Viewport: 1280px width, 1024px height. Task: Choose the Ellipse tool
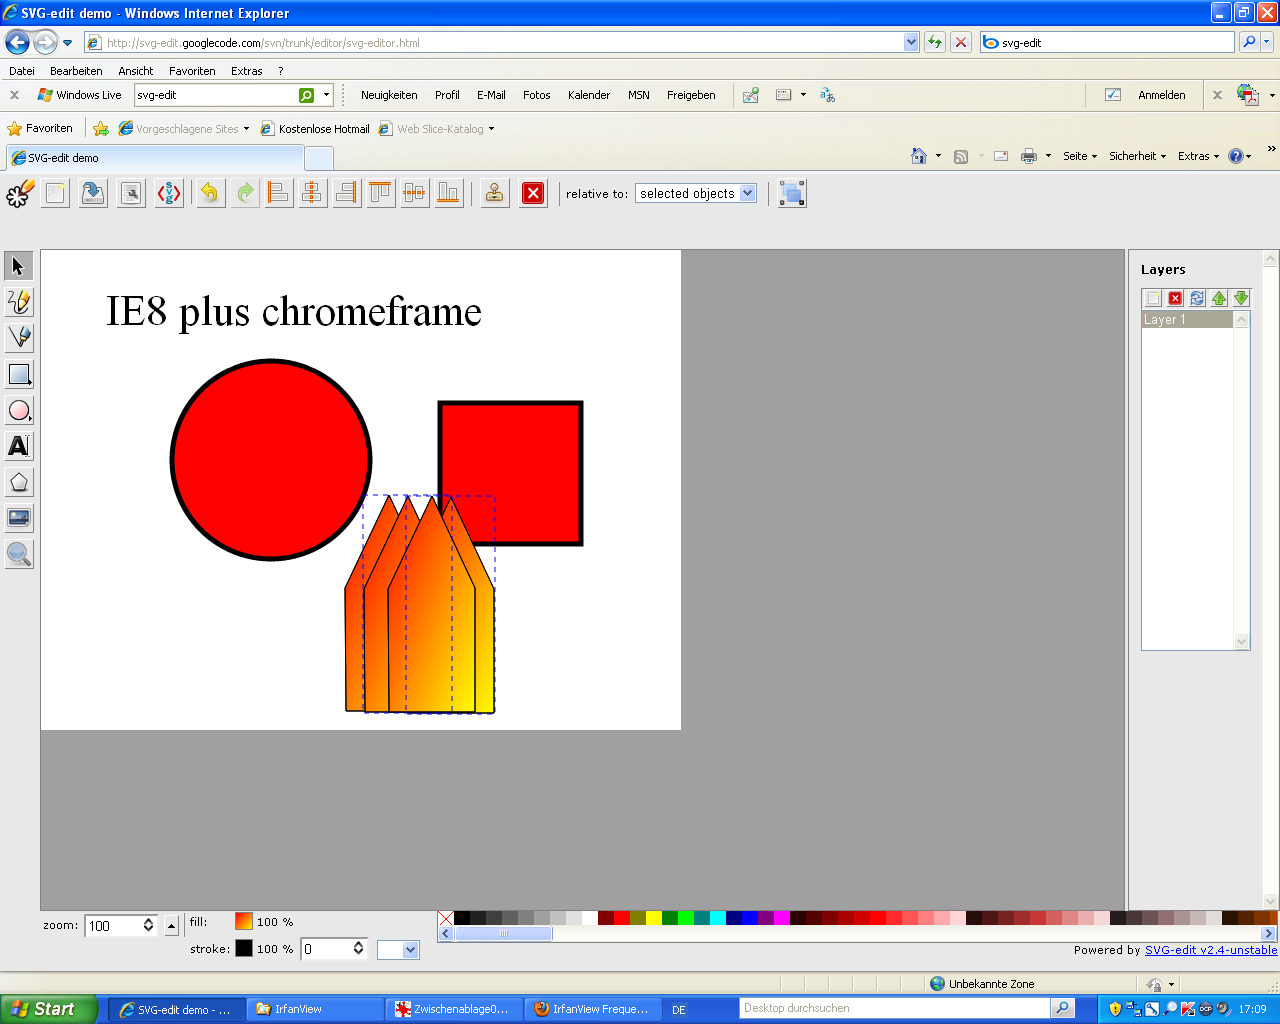pyautogui.click(x=19, y=410)
